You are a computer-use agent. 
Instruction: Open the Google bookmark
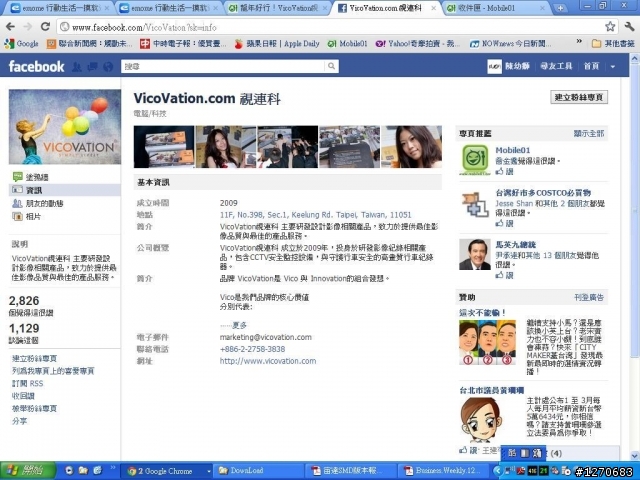(22, 44)
